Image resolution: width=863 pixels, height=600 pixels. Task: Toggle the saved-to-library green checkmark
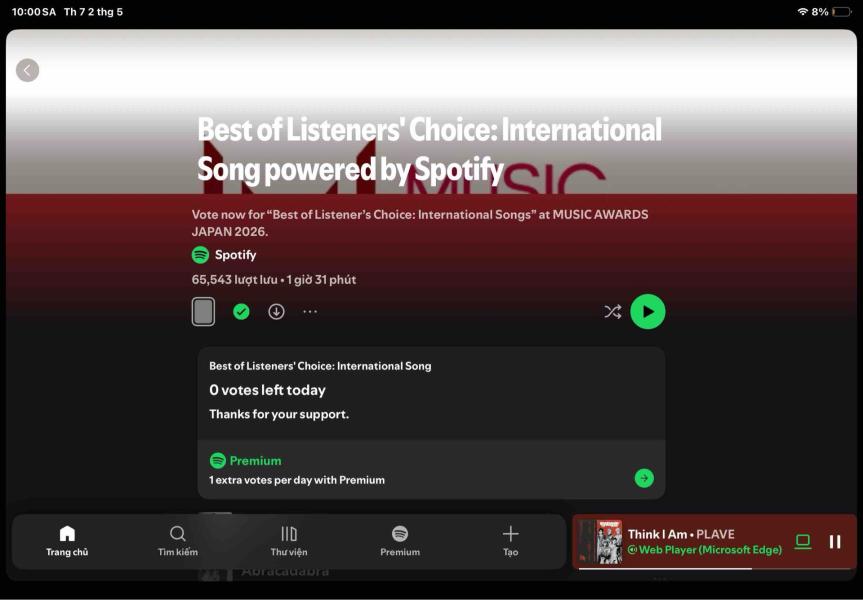point(241,312)
